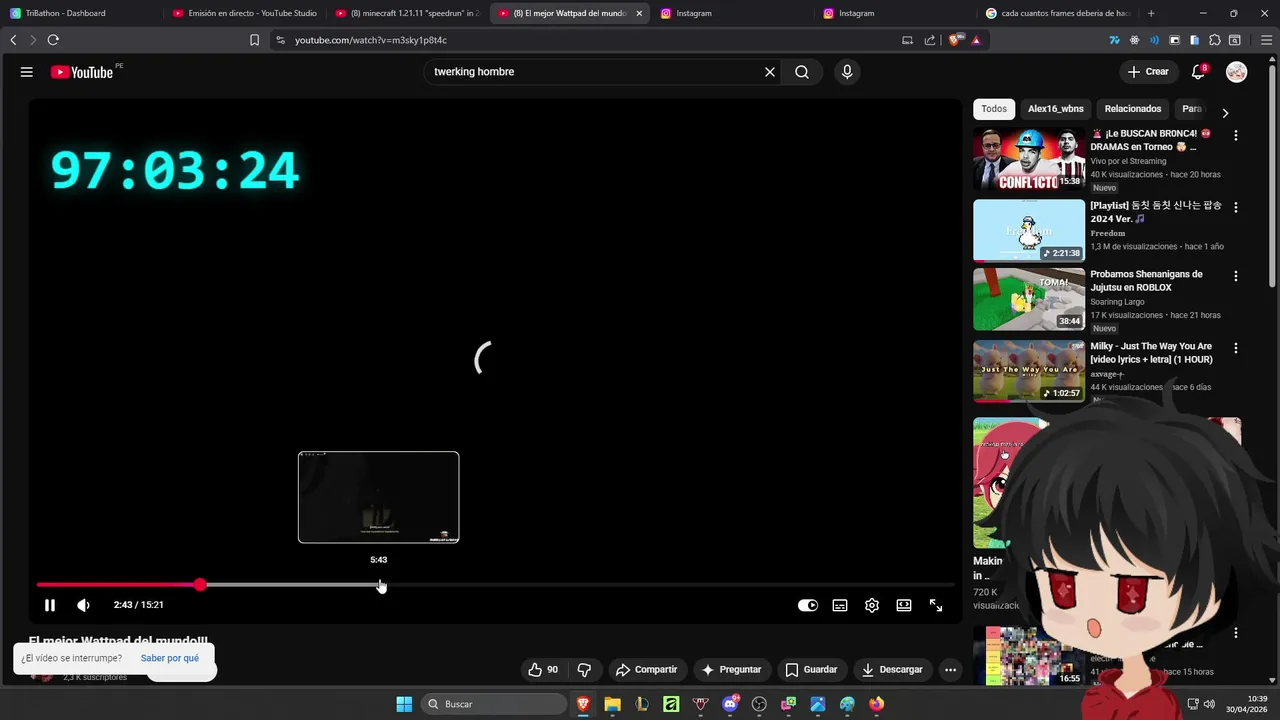
Task: Pause the video
Action: click(x=50, y=605)
